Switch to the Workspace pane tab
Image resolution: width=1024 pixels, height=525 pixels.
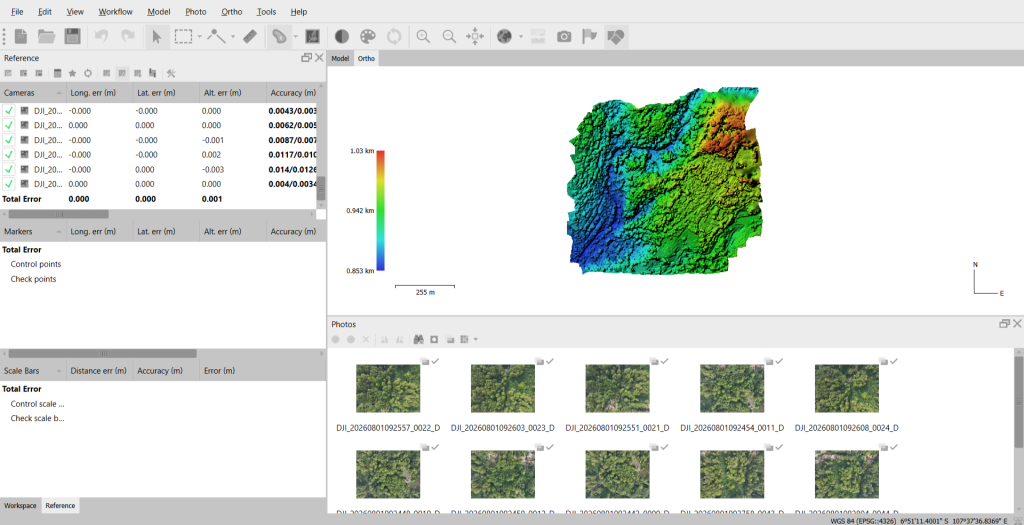click(x=20, y=505)
